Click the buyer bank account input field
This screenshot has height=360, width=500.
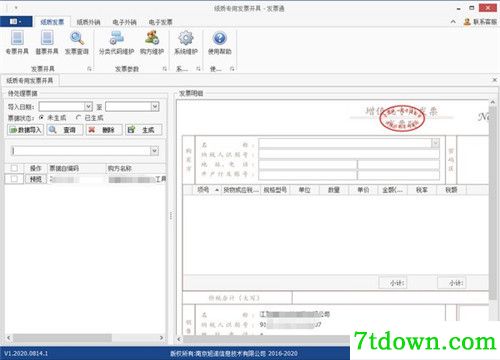coord(308,174)
